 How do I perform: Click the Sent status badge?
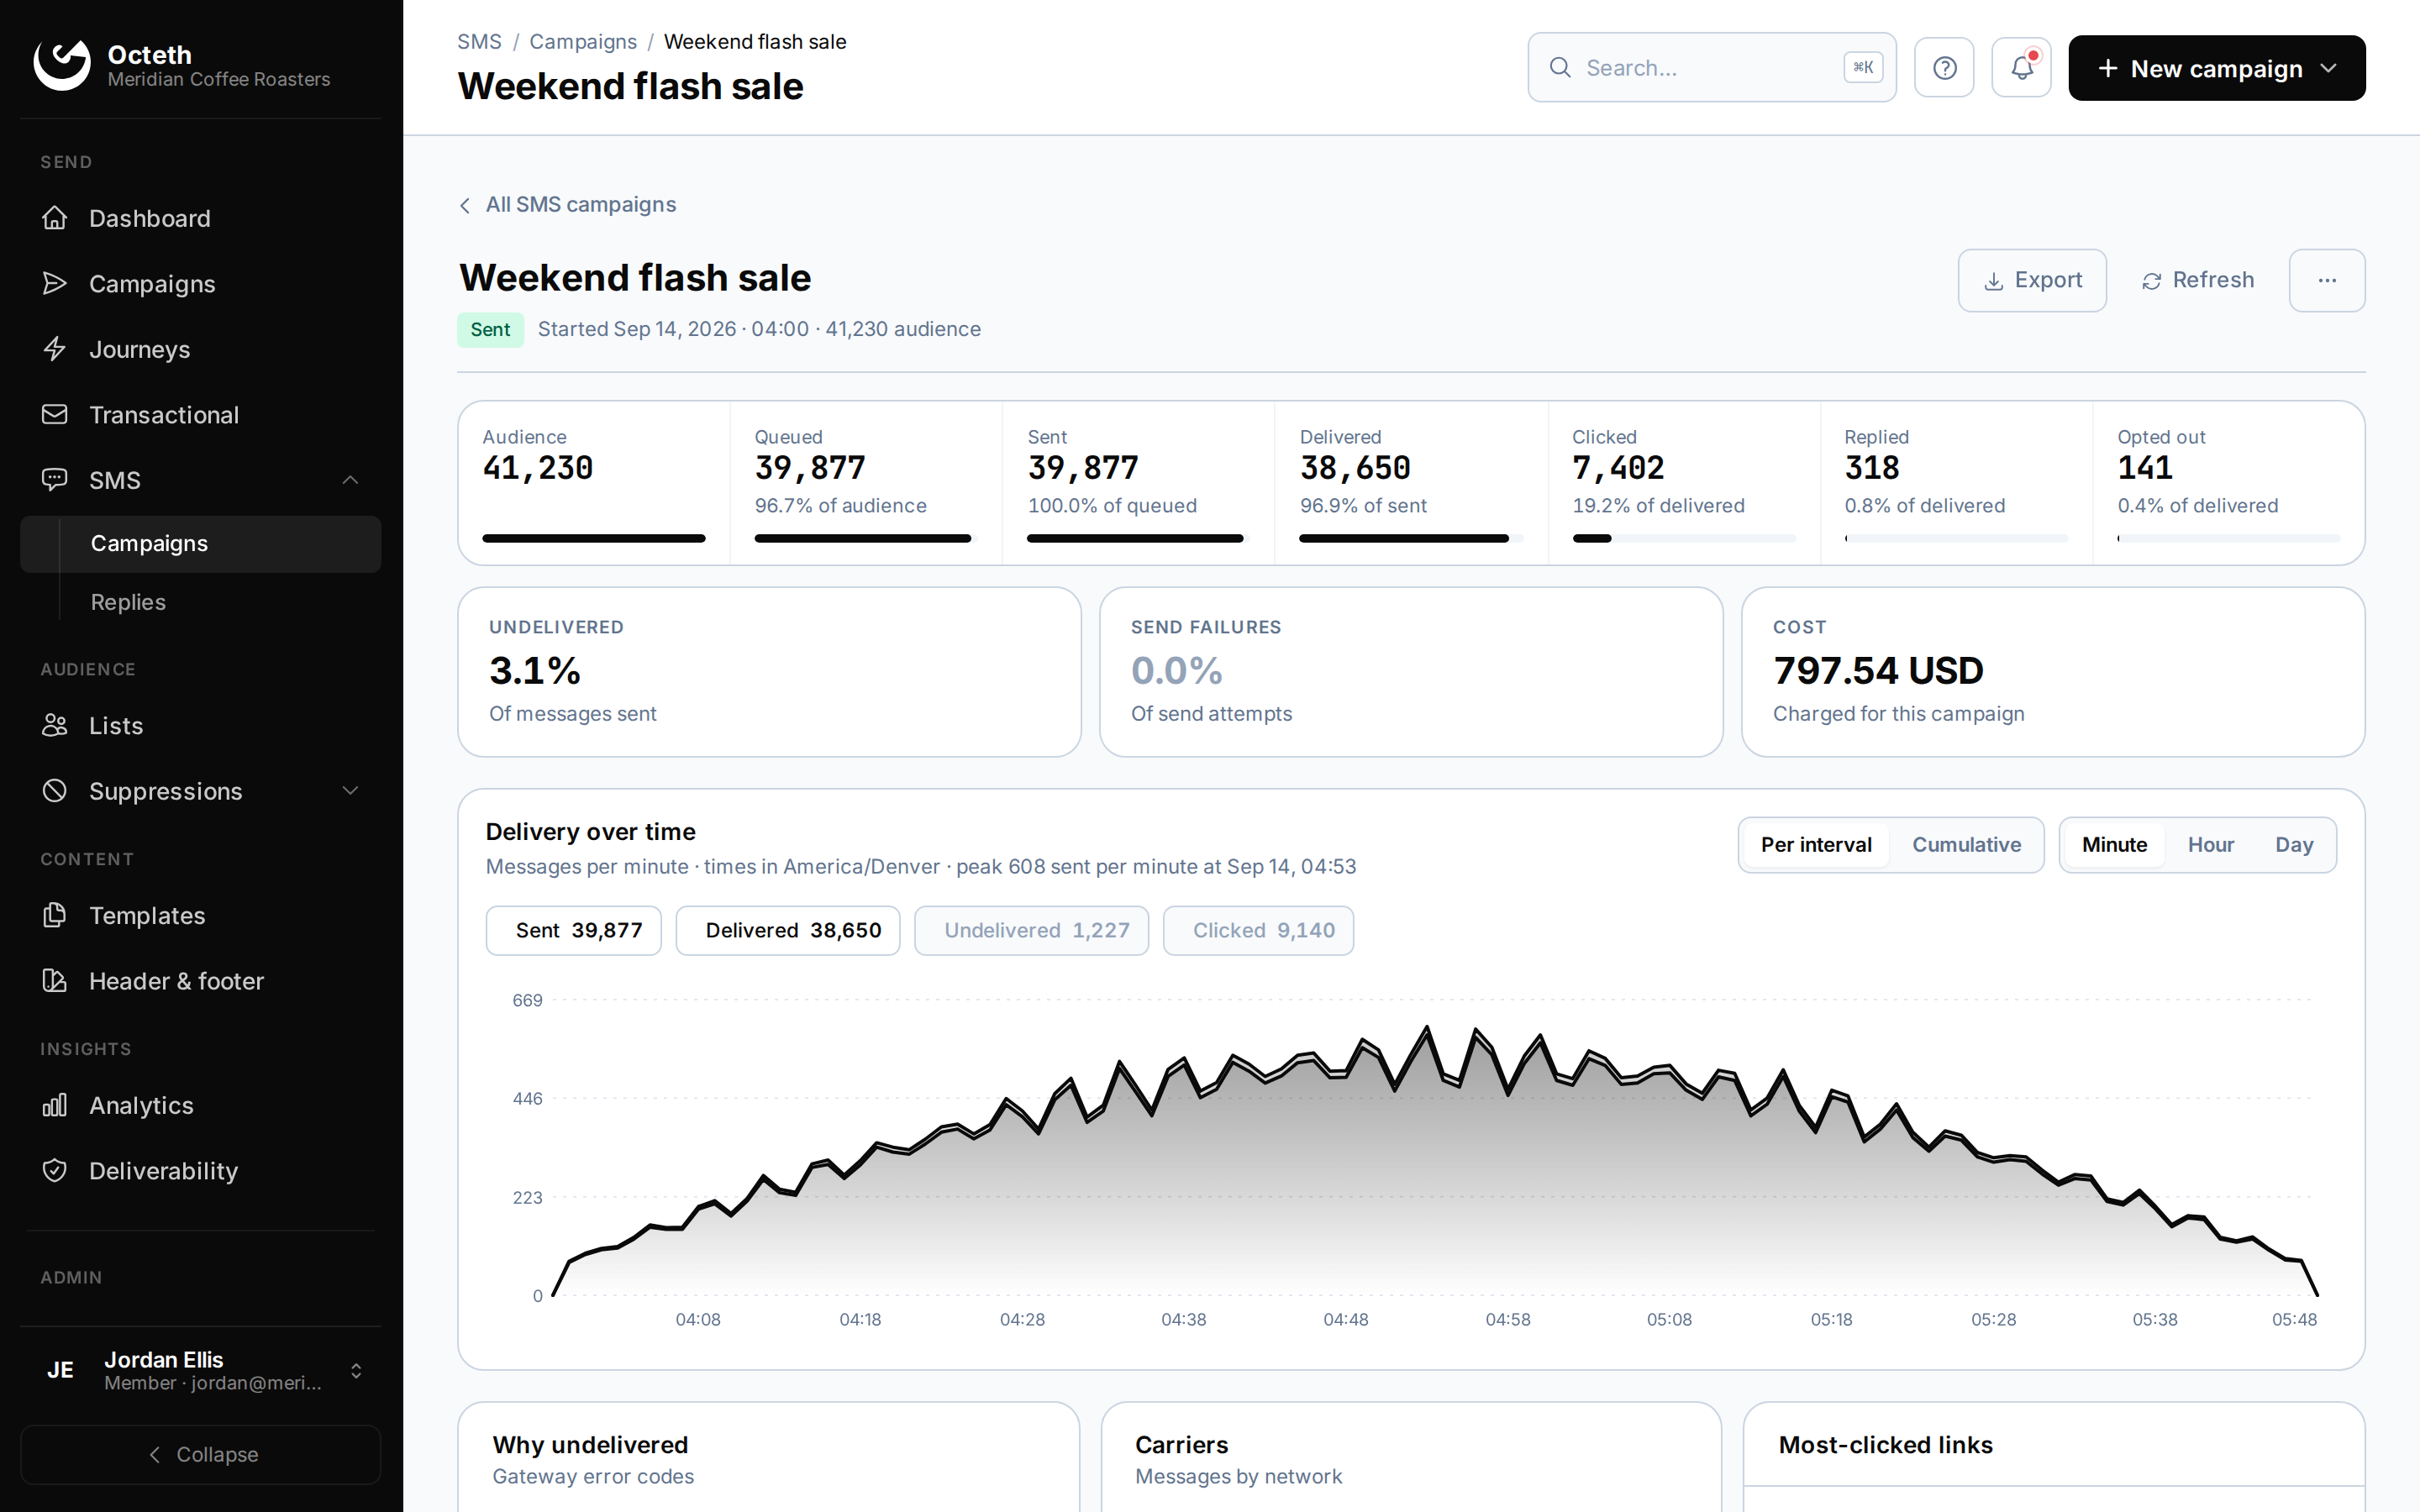pos(490,330)
